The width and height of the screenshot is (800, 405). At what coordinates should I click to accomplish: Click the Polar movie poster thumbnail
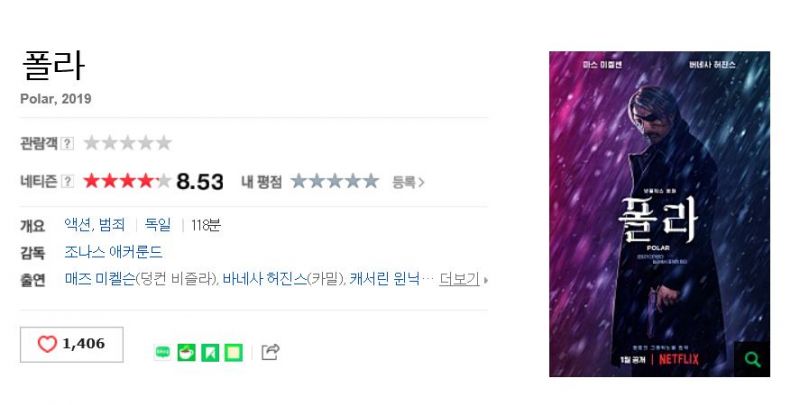(x=659, y=214)
